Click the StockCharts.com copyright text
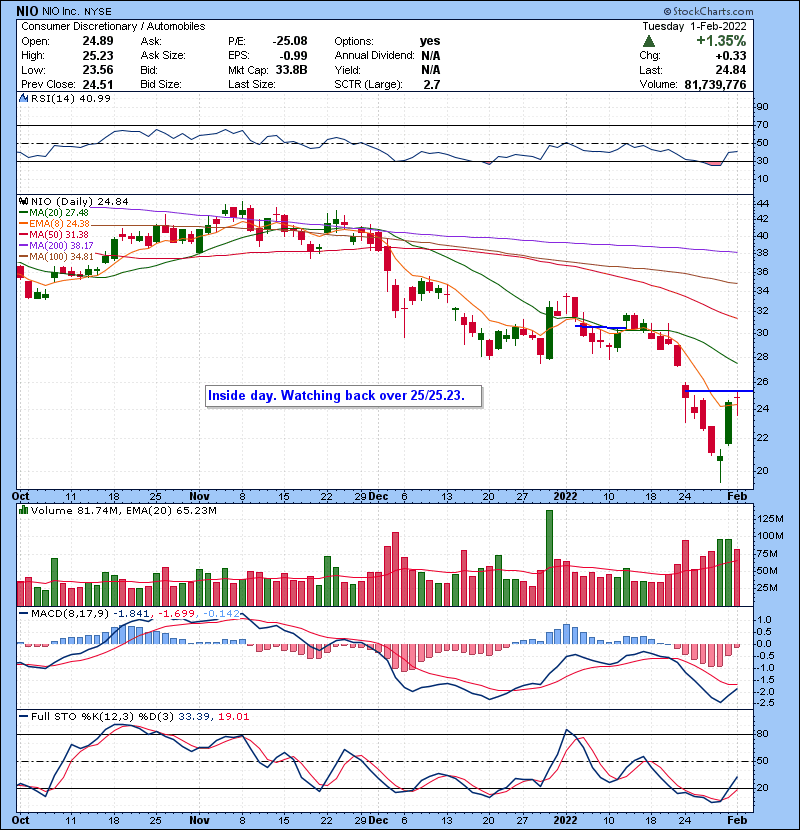Screen dimensions: 800x830 tap(708, 11)
